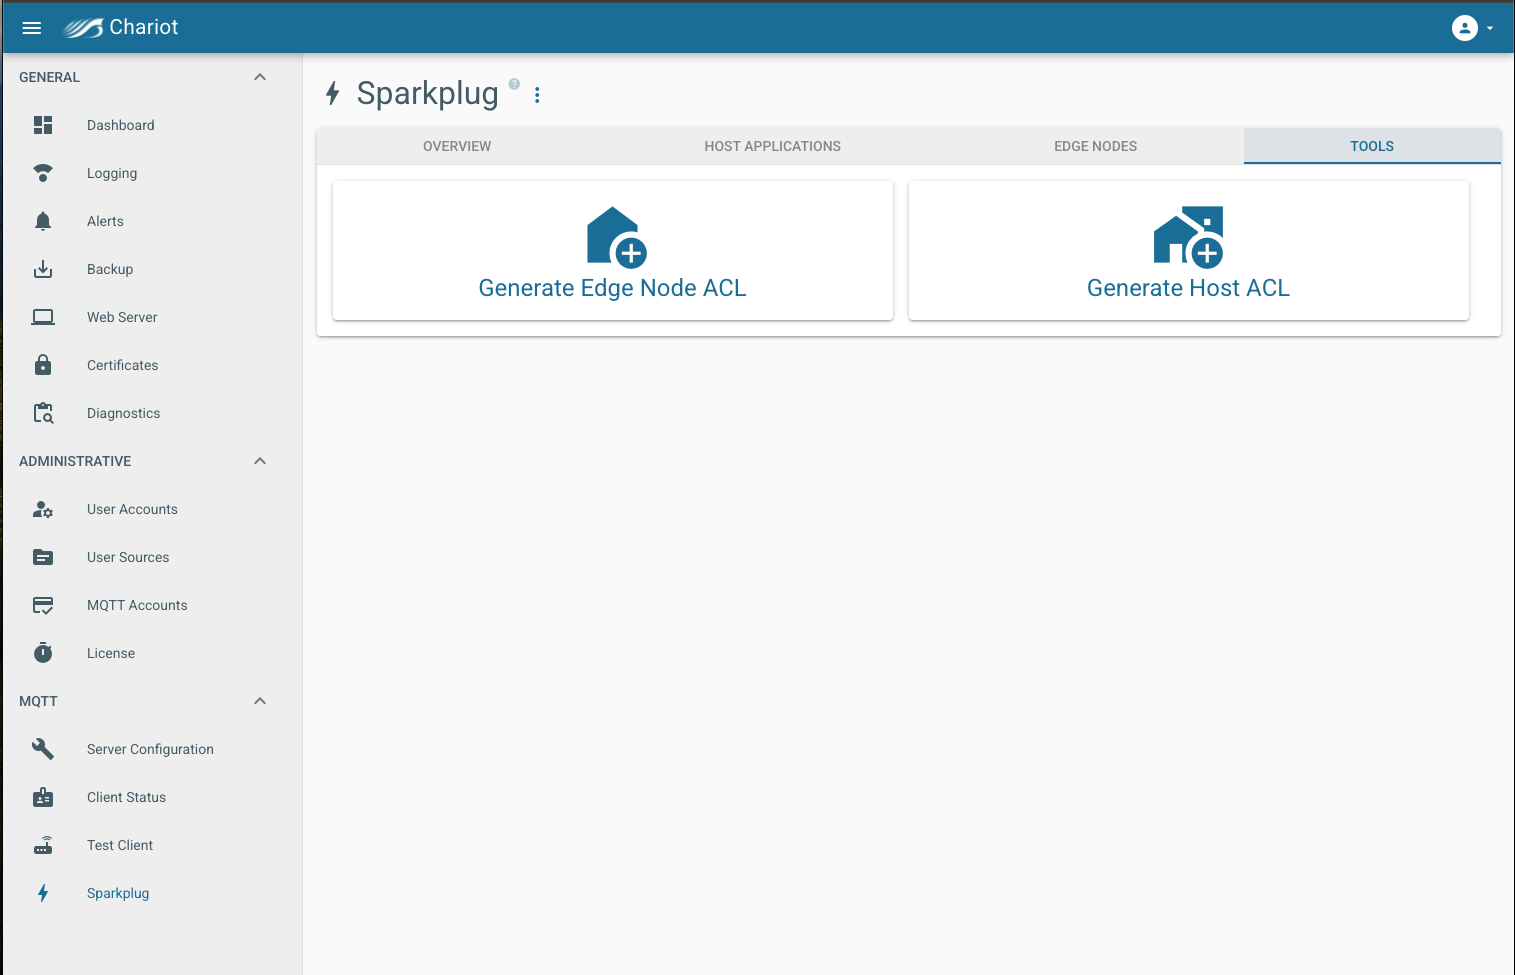Click the MQTT section heading

point(38,701)
